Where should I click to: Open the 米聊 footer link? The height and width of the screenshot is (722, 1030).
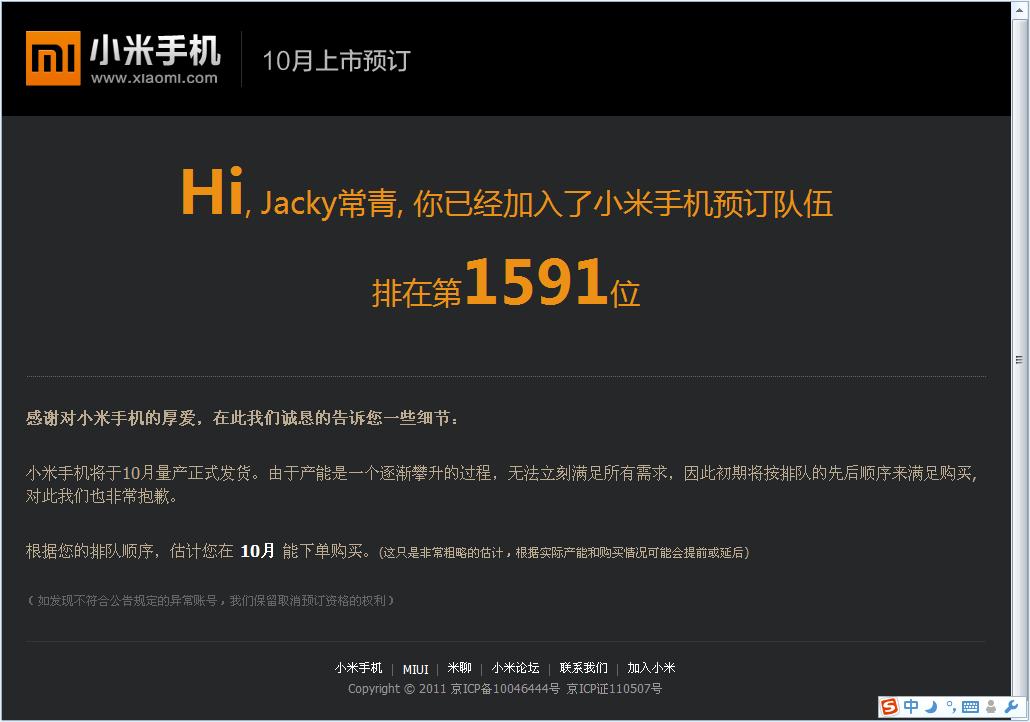[459, 668]
